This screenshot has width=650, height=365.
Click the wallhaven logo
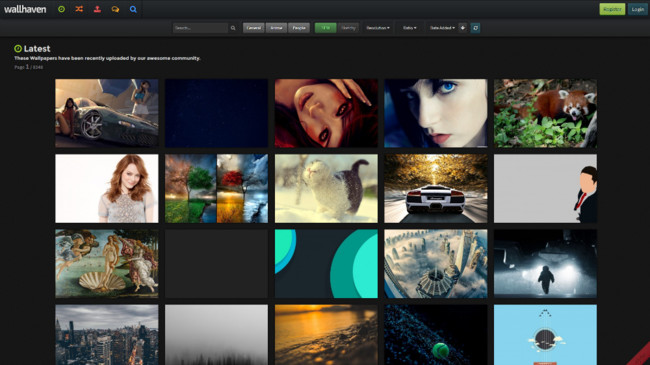[25, 9]
